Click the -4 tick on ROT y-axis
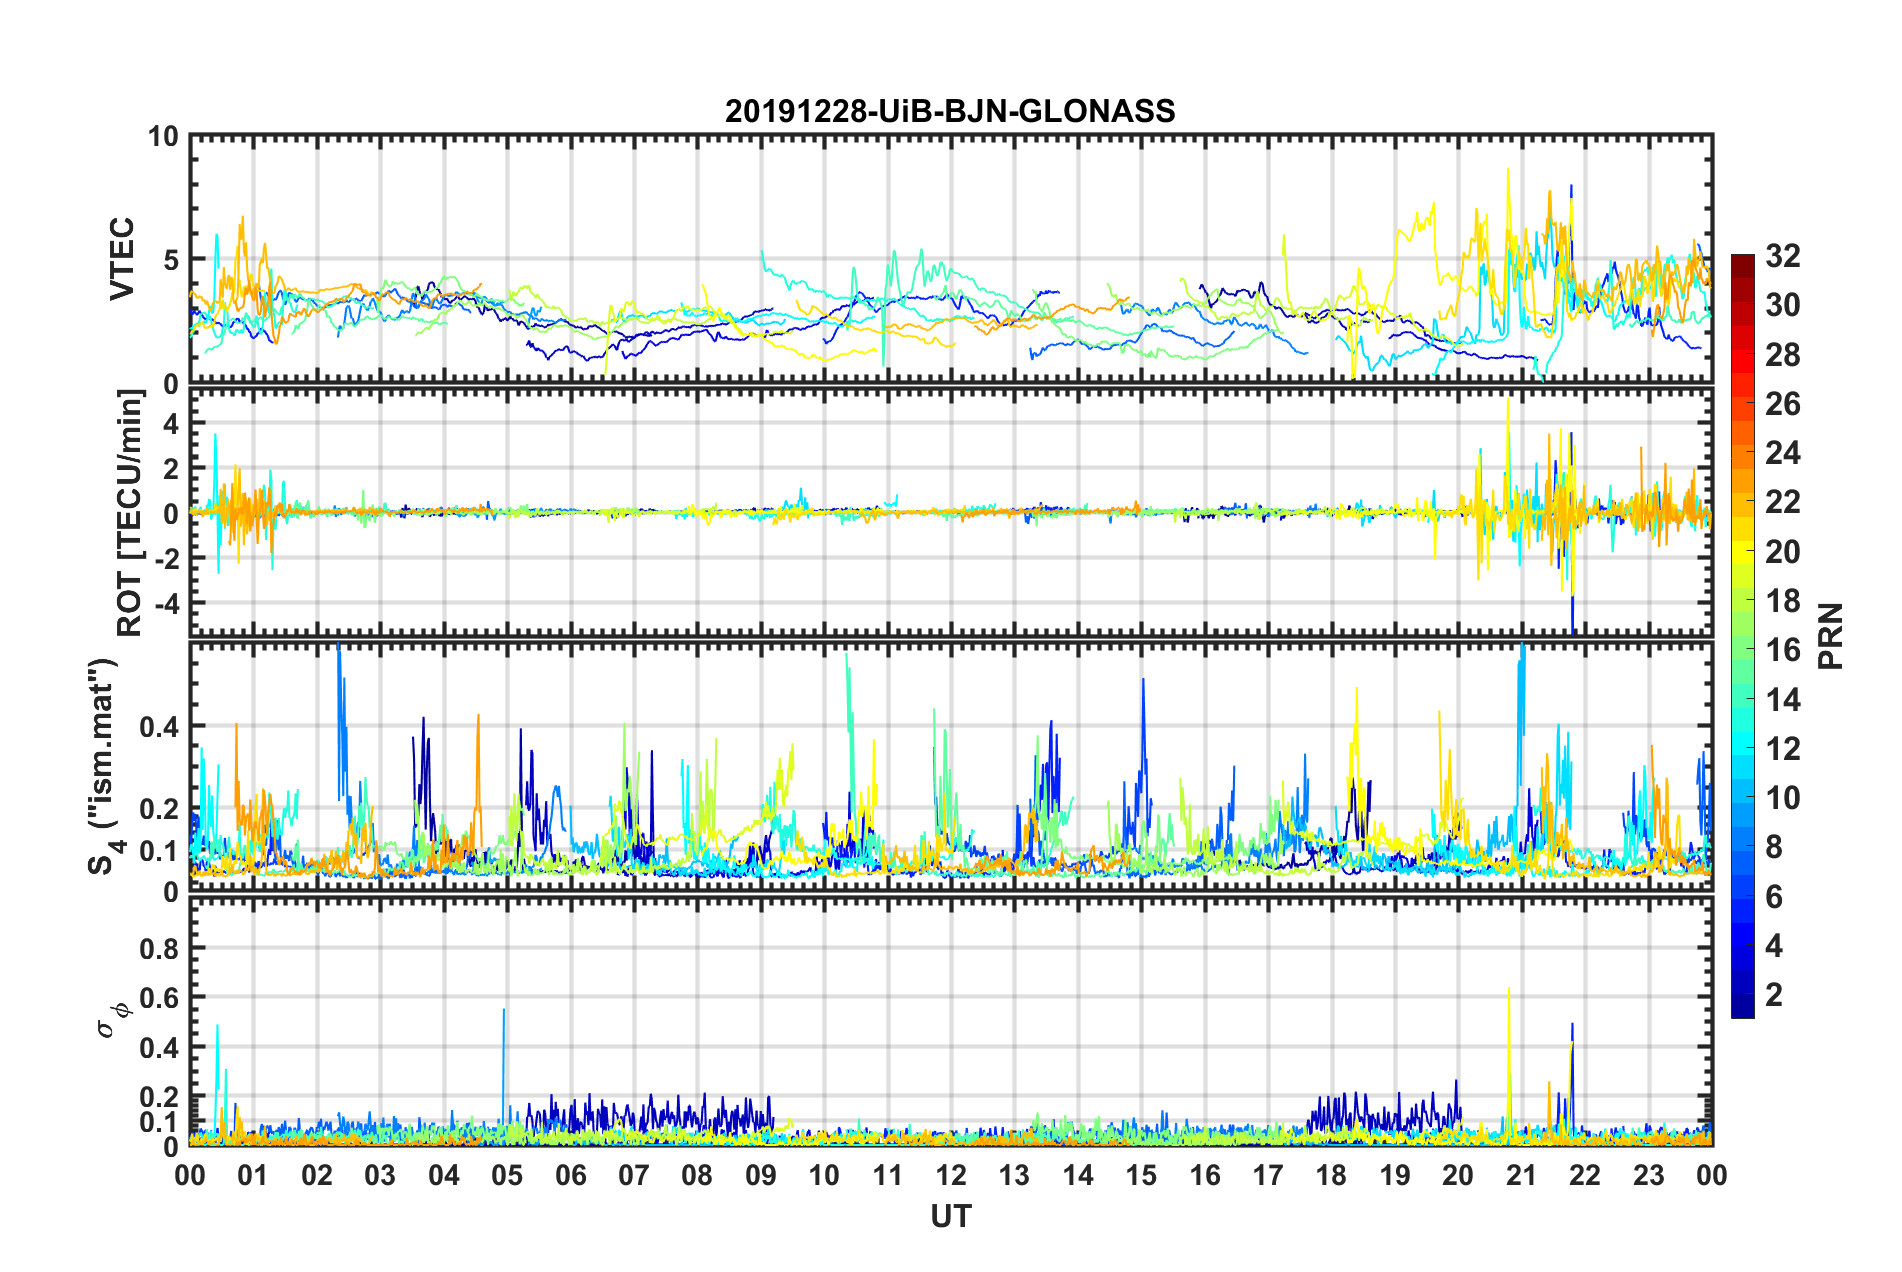 point(166,603)
